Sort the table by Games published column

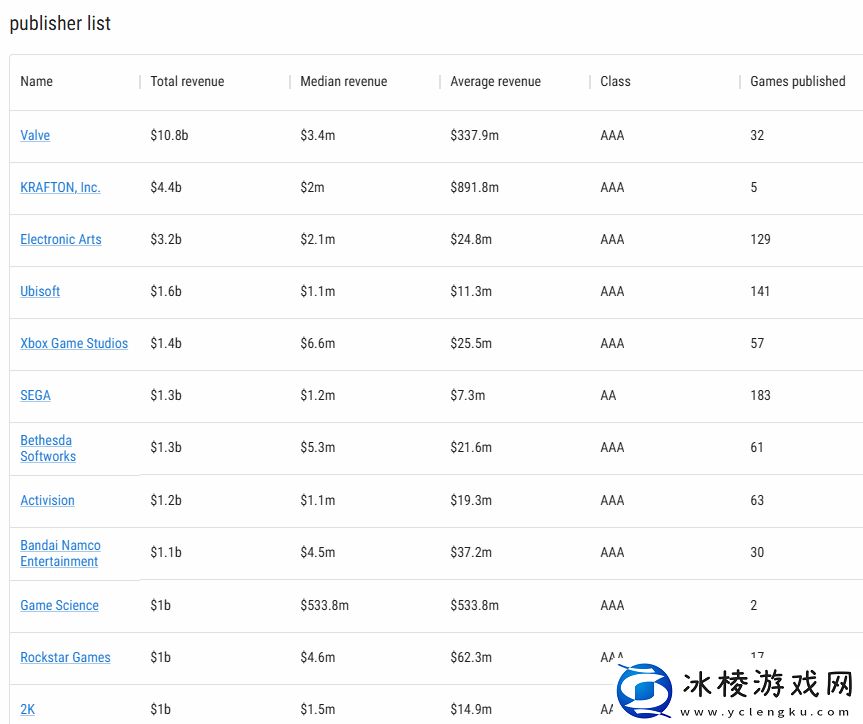pyautogui.click(x=797, y=81)
